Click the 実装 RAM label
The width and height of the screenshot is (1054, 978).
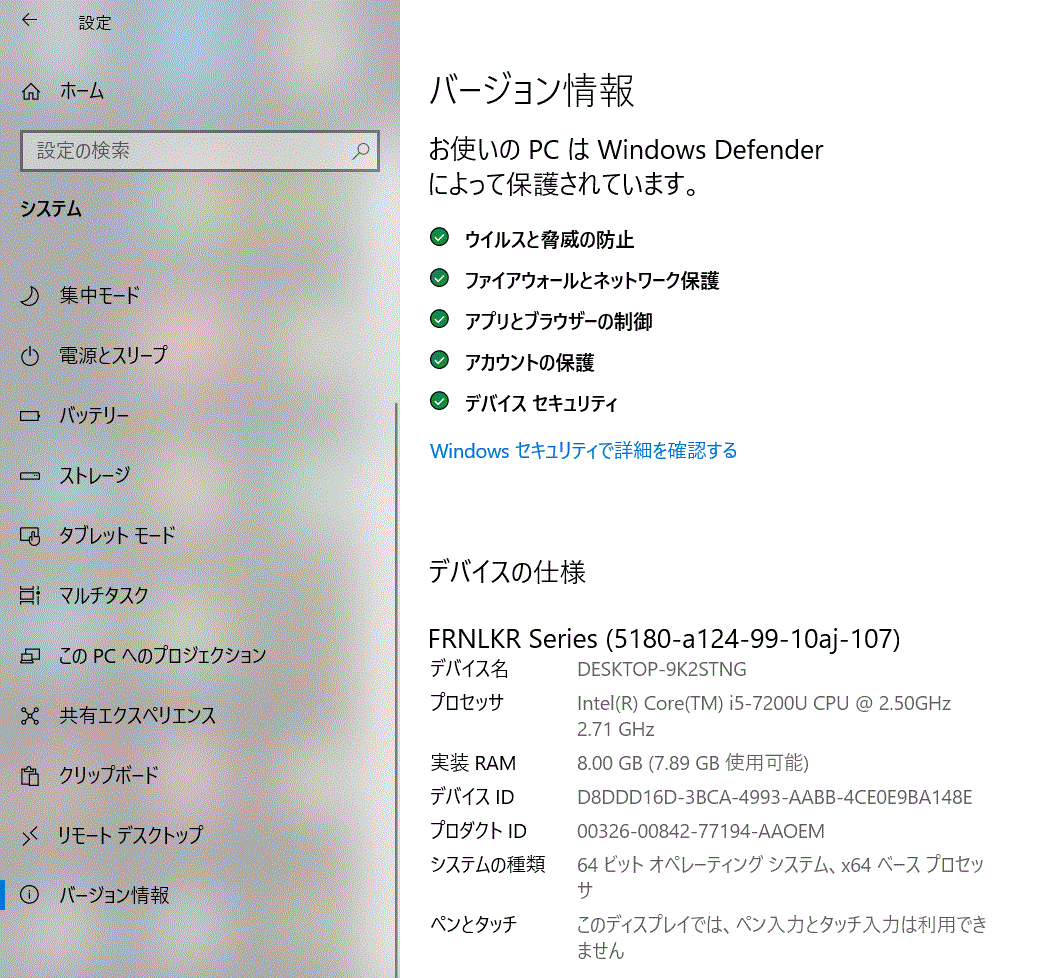click(x=473, y=763)
